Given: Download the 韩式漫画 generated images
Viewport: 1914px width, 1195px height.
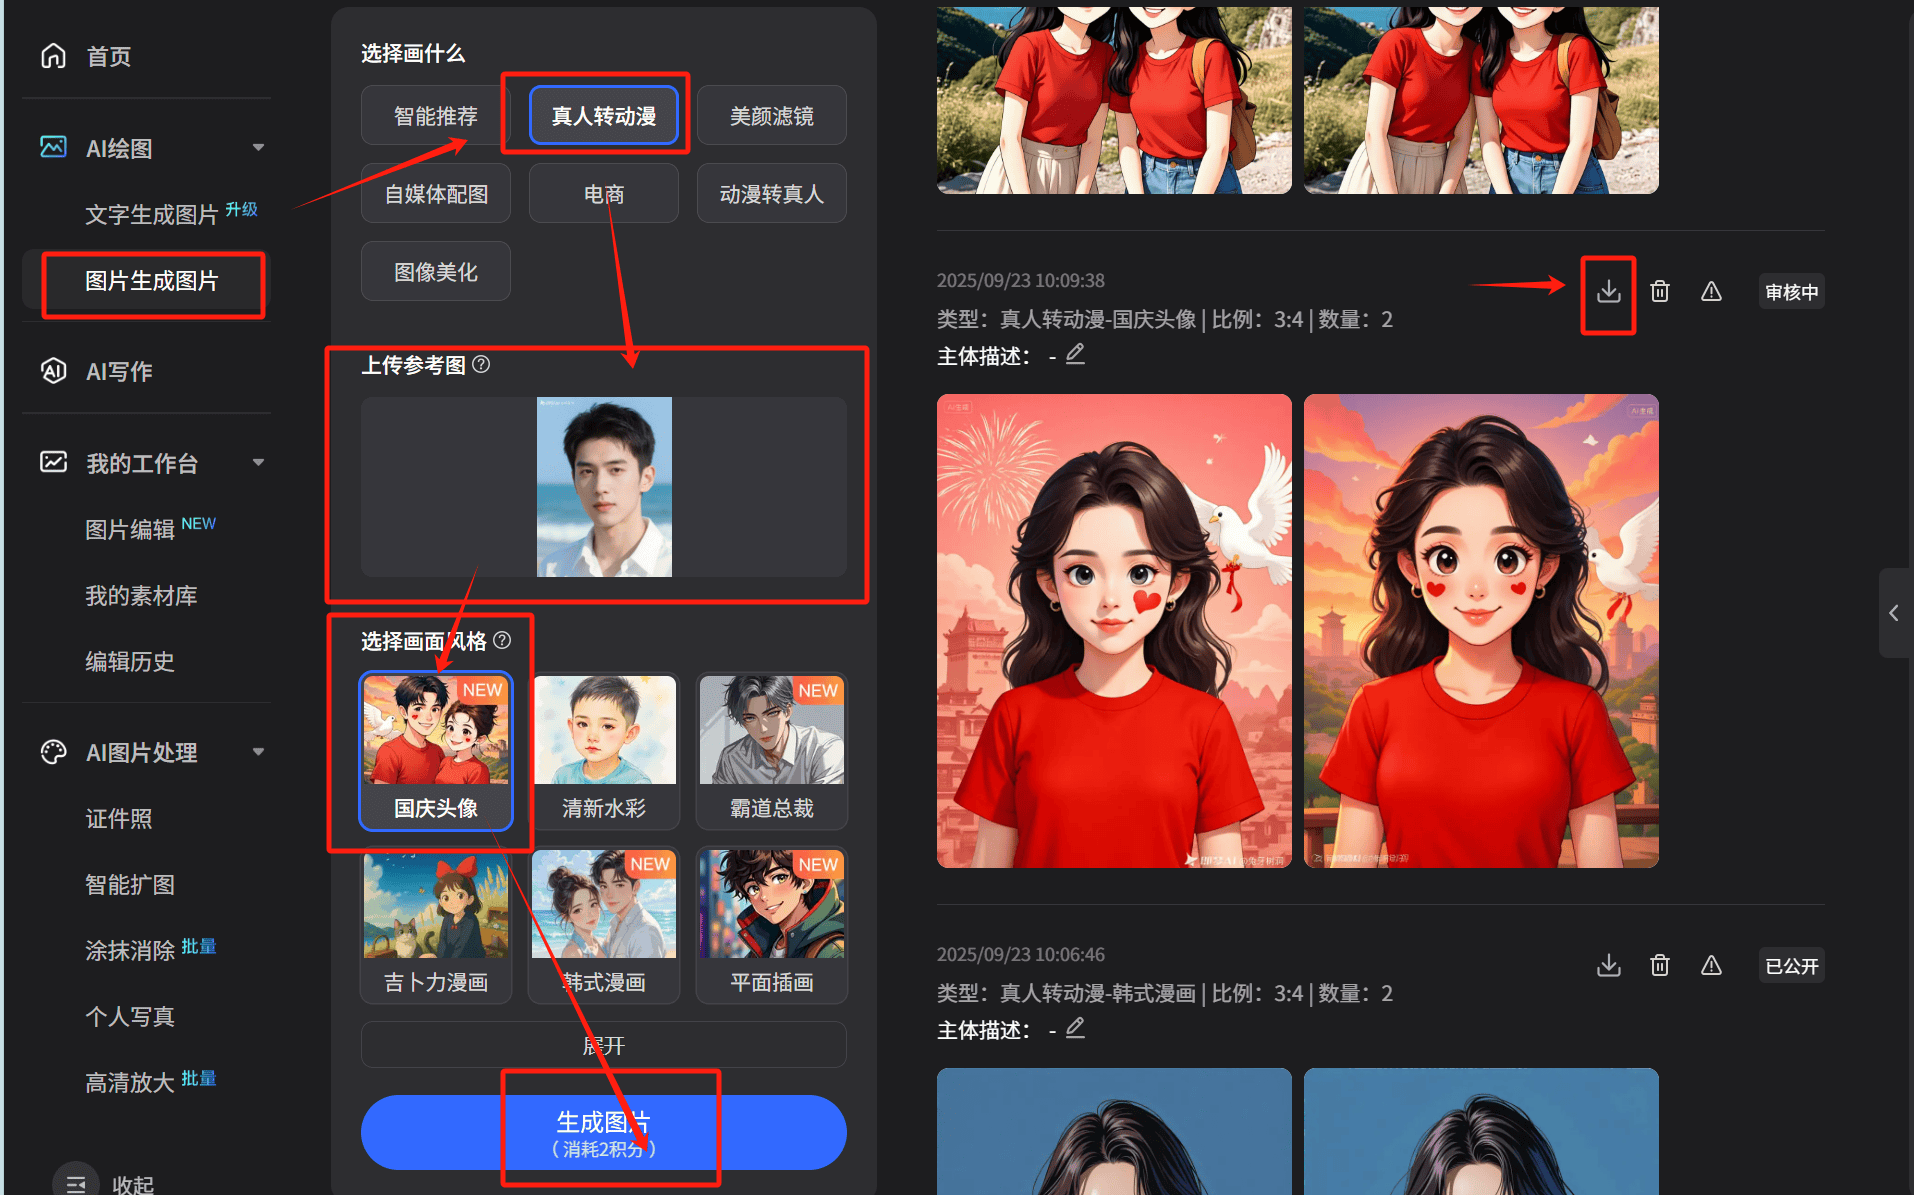Looking at the screenshot, I should click(1608, 966).
